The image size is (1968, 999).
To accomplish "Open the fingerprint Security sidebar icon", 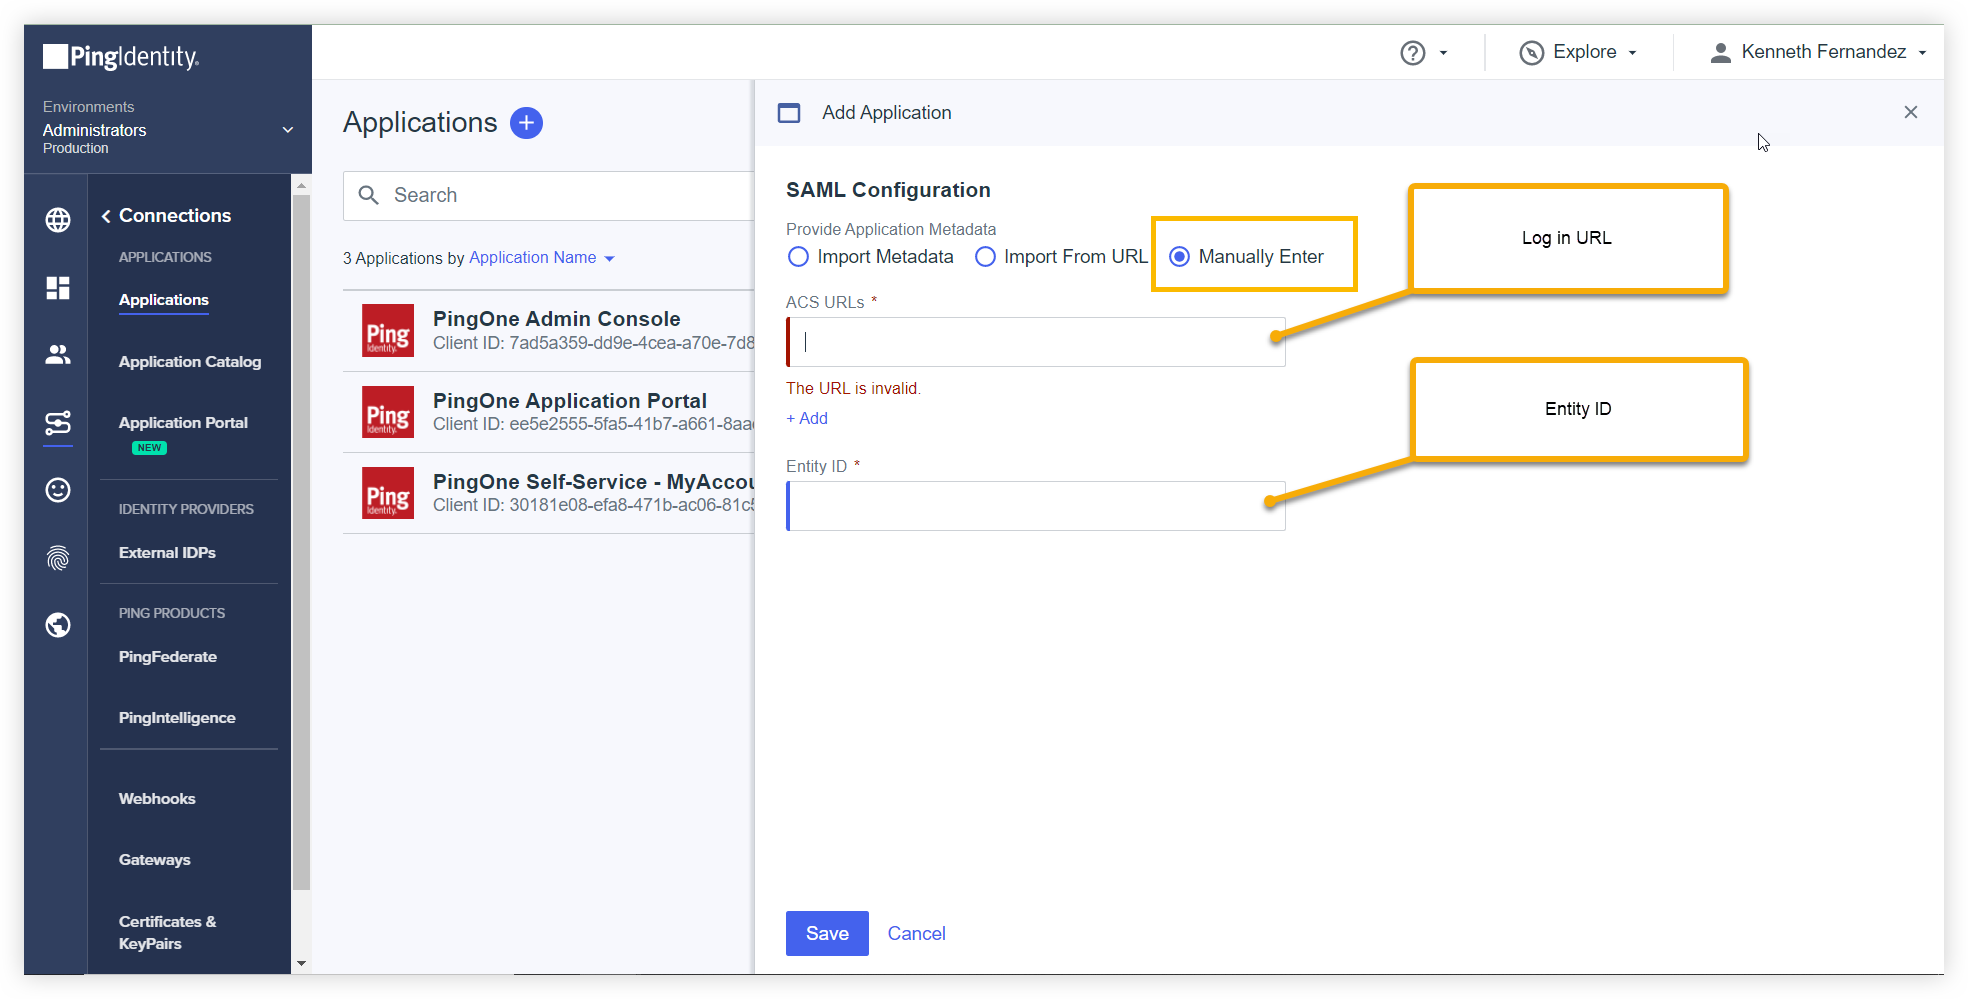I will (x=58, y=558).
